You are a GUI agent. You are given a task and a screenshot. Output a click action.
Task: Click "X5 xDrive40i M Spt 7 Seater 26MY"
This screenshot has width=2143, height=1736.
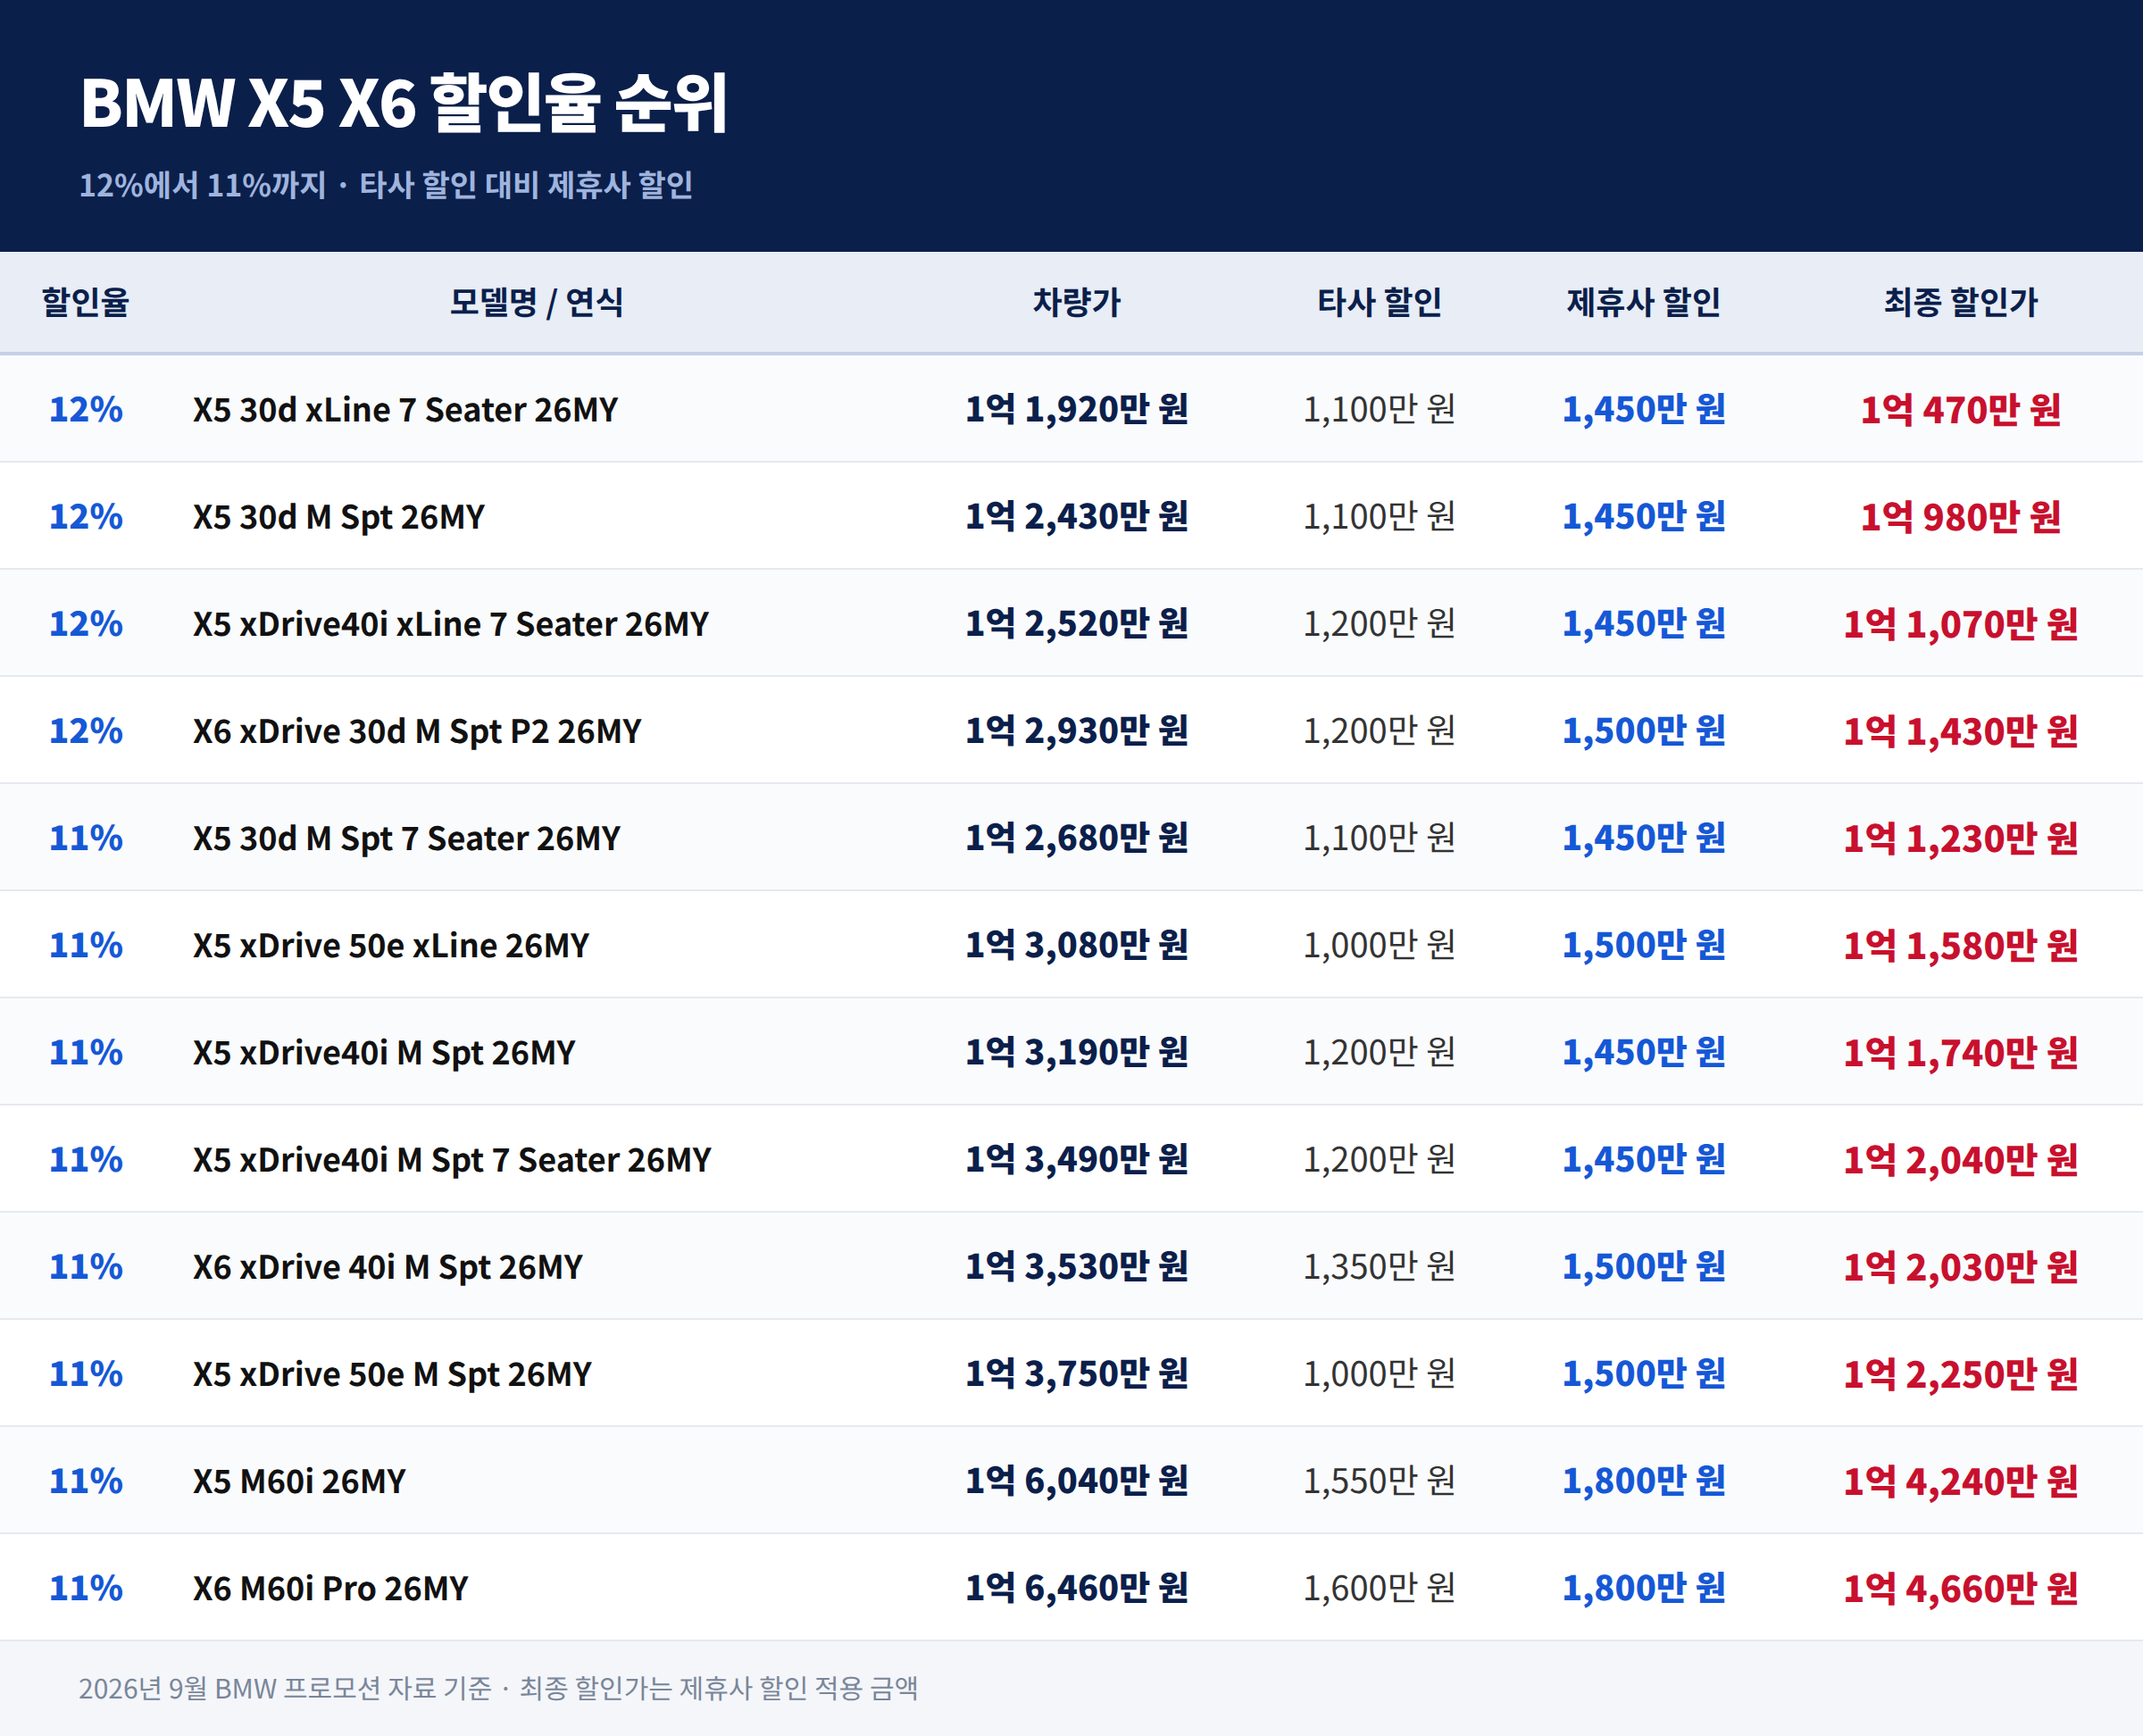[452, 1159]
